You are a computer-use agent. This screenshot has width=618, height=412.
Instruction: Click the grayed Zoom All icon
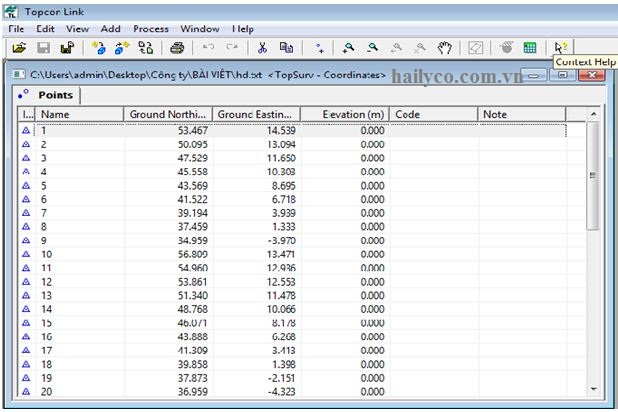tap(420, 48)
